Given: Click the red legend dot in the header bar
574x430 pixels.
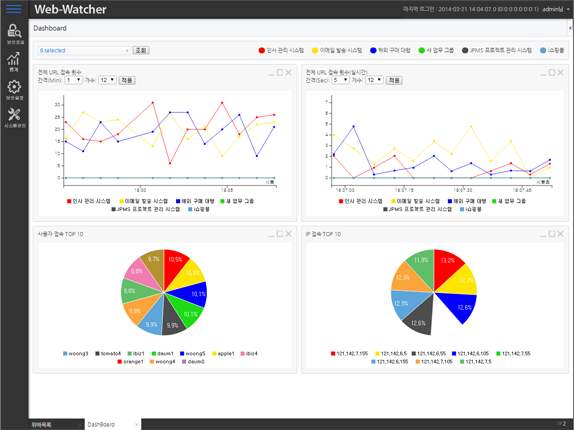Looking at the screenshot, I should click(x=261, y=51).
